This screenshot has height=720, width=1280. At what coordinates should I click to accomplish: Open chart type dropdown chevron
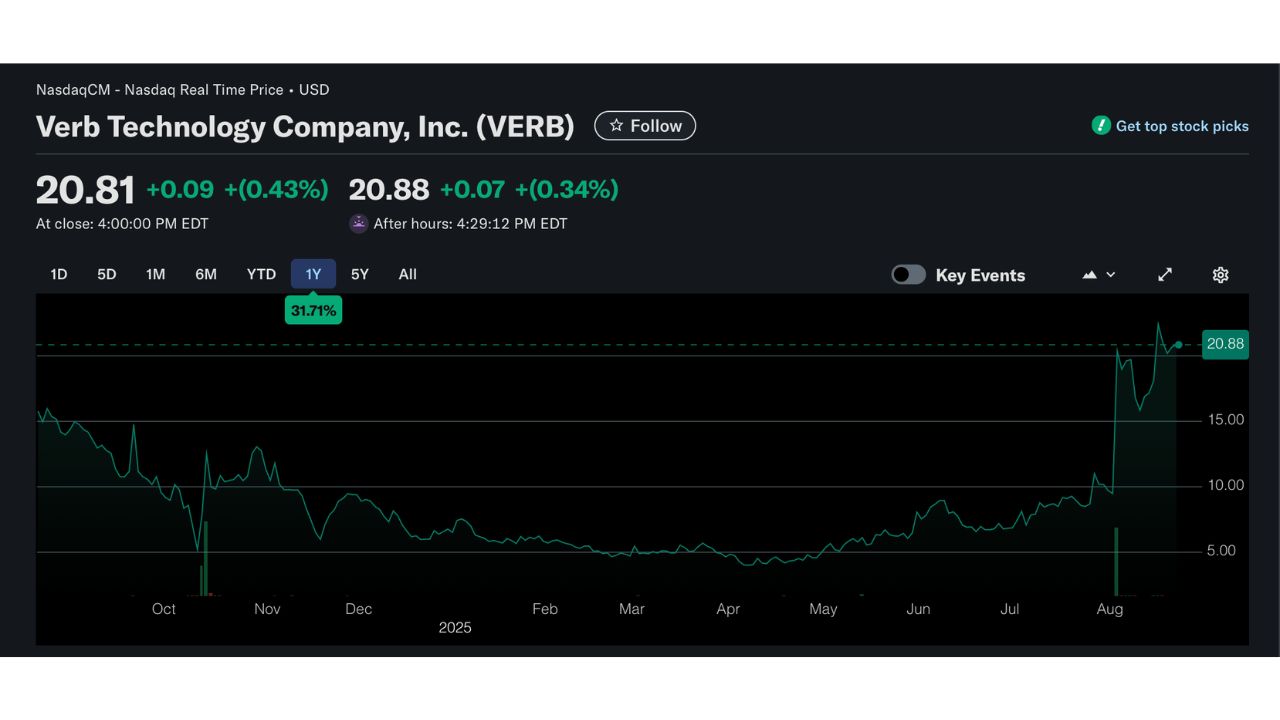1111,275
